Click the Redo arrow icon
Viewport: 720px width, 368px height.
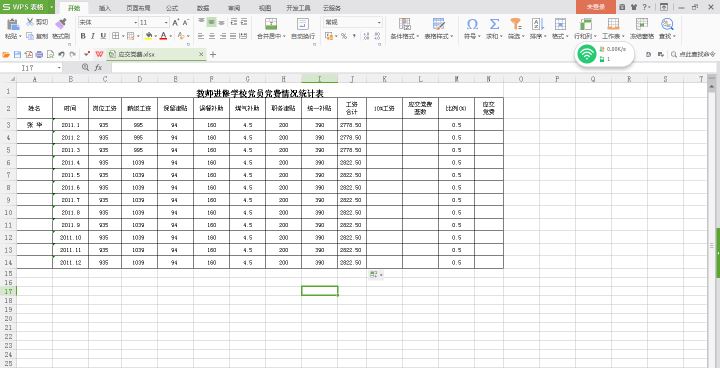coord(73,54)
